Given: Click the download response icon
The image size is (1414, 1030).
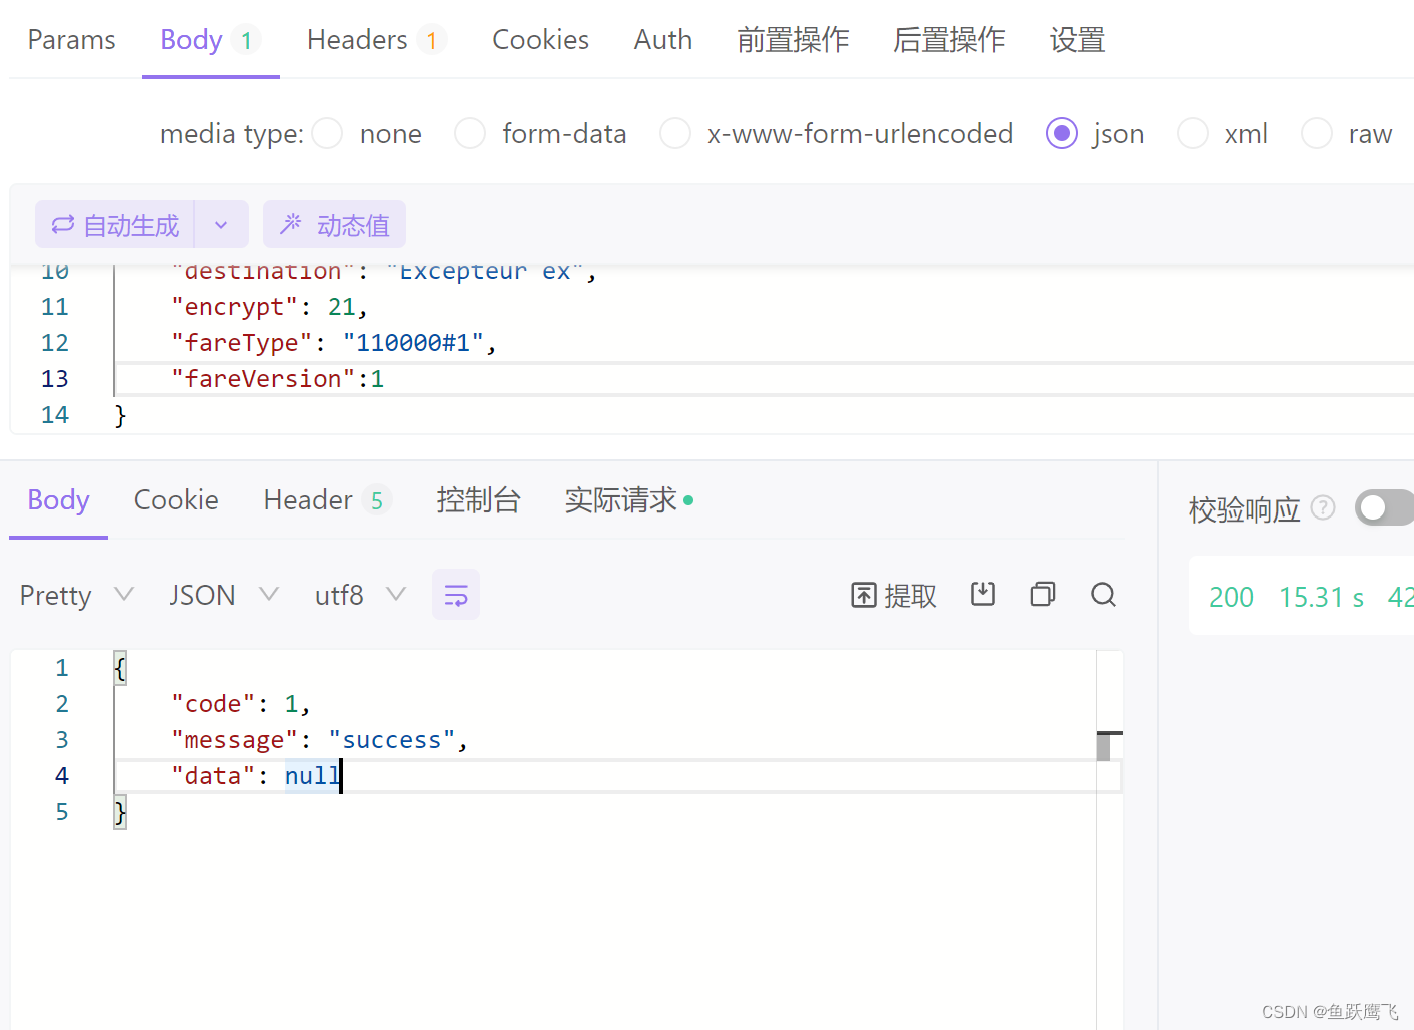Looking at the screenshot, I should (x=983, y=594).
